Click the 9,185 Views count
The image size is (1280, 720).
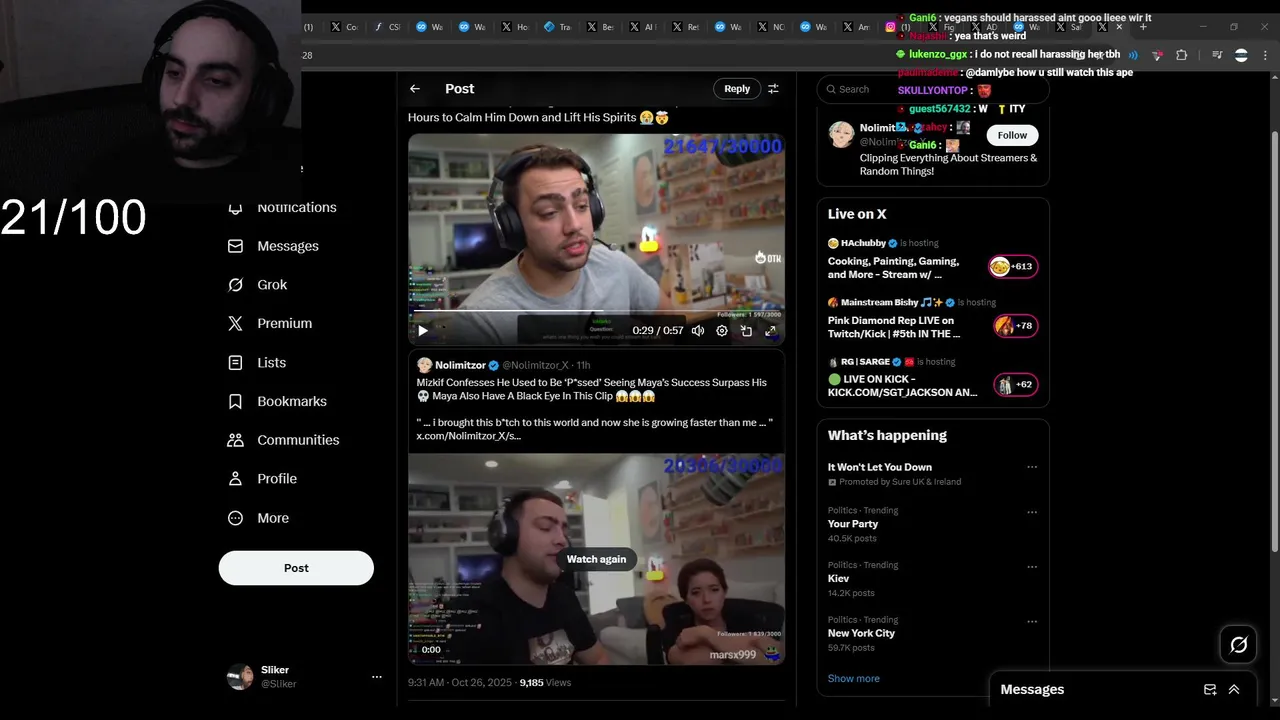tap(545, 682)
